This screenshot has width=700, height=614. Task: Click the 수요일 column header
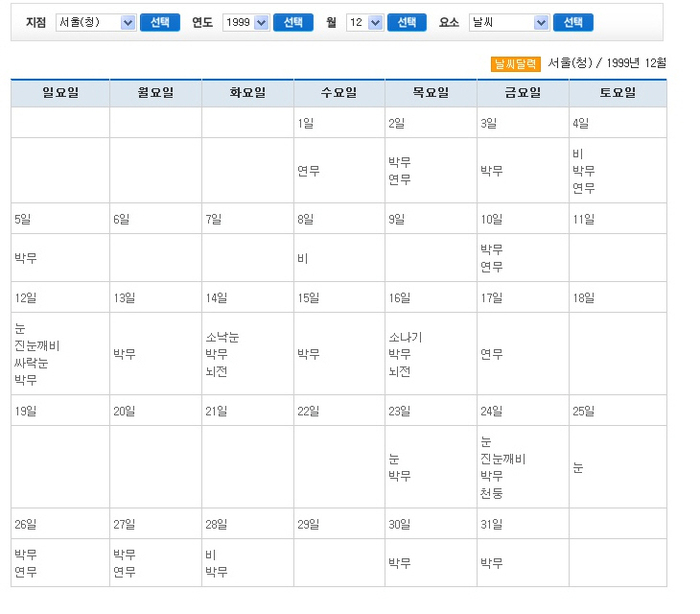[339, 93]
